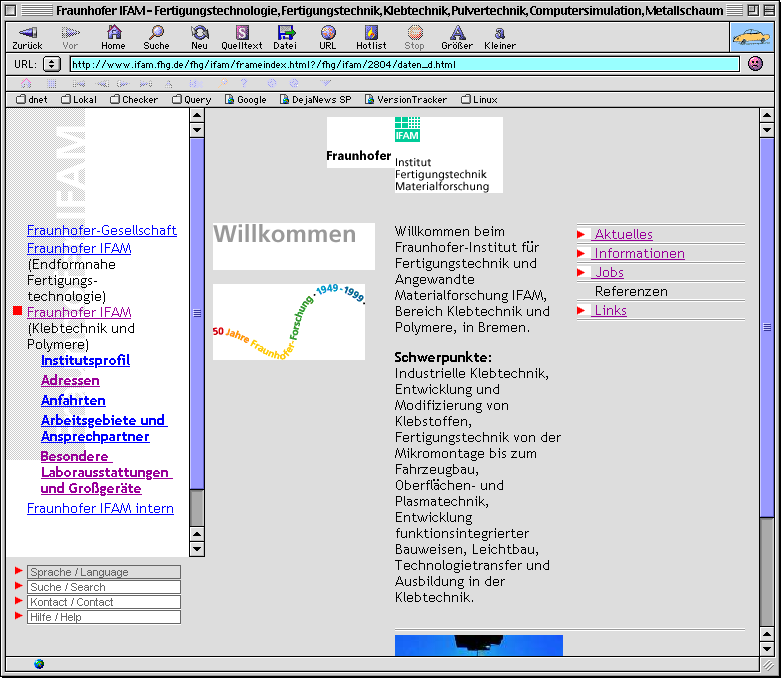Open the Links link on the right

(611, 310)
